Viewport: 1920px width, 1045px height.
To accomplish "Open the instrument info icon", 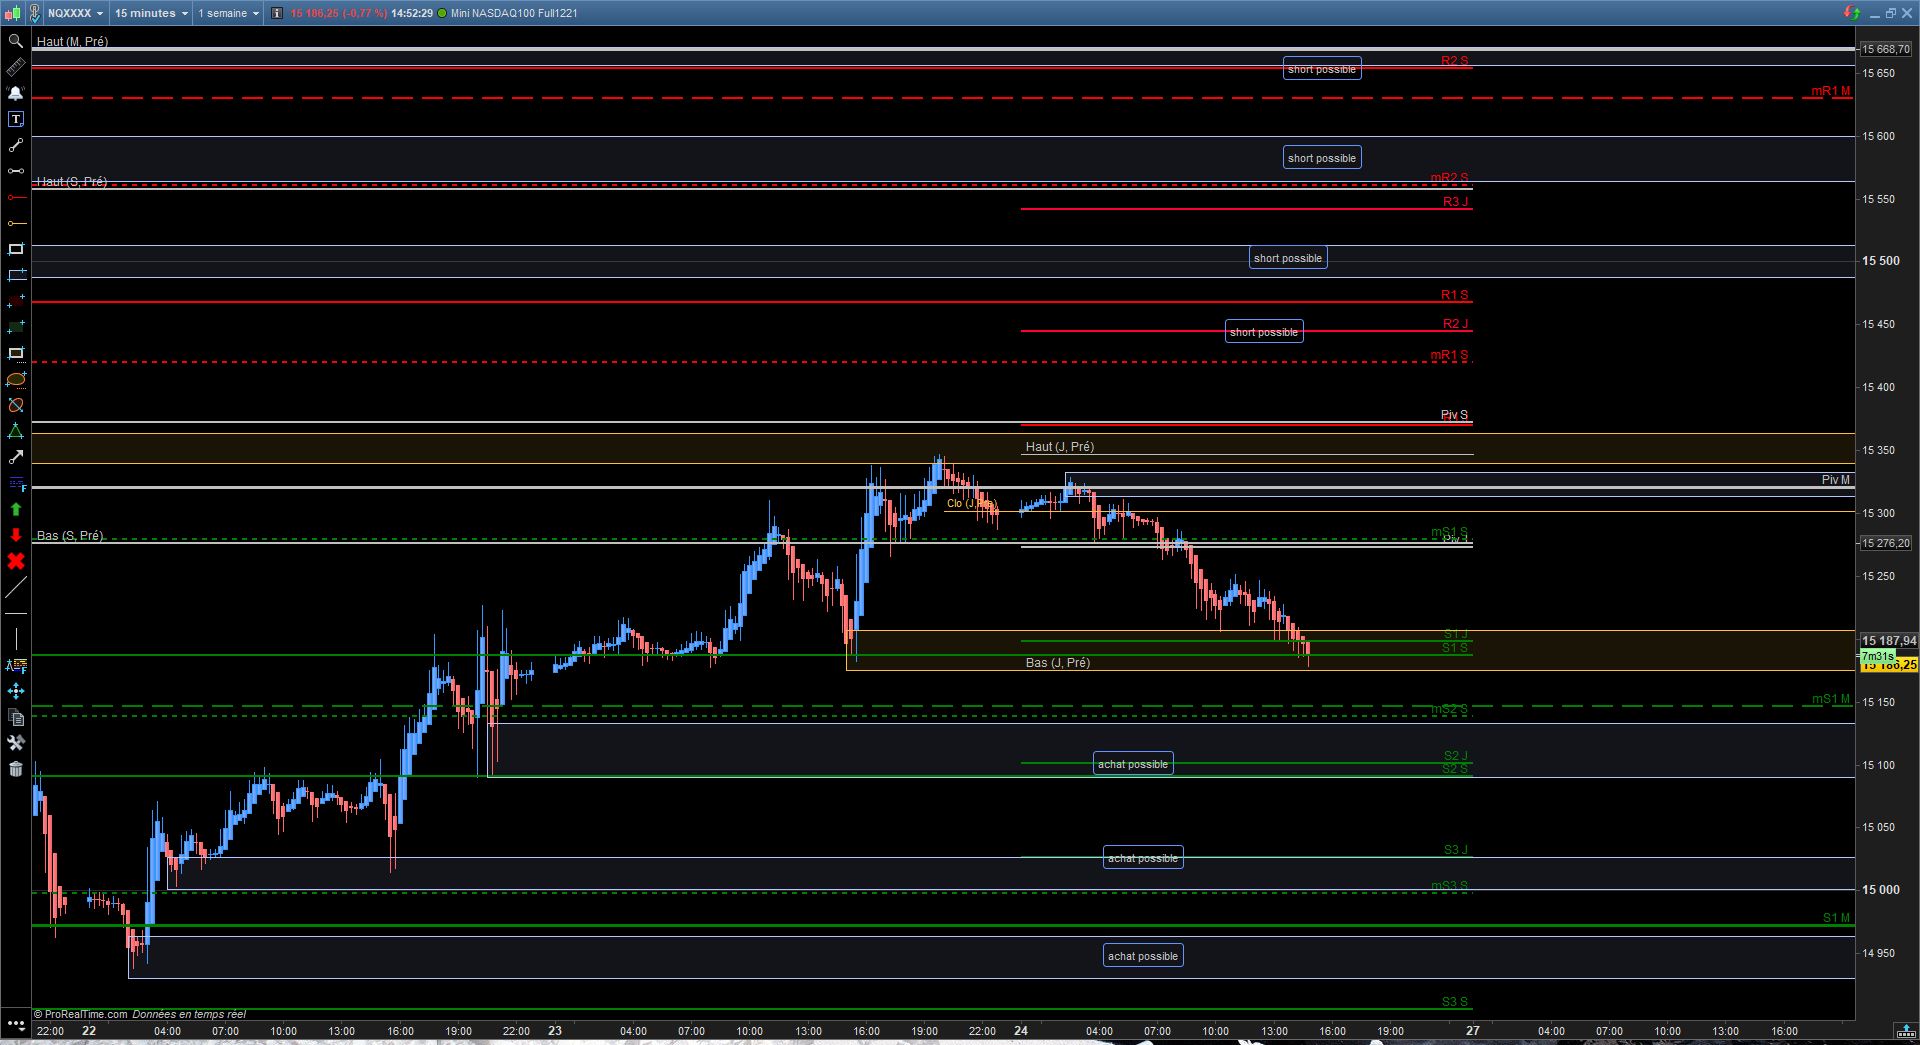I will click(277, 13).
